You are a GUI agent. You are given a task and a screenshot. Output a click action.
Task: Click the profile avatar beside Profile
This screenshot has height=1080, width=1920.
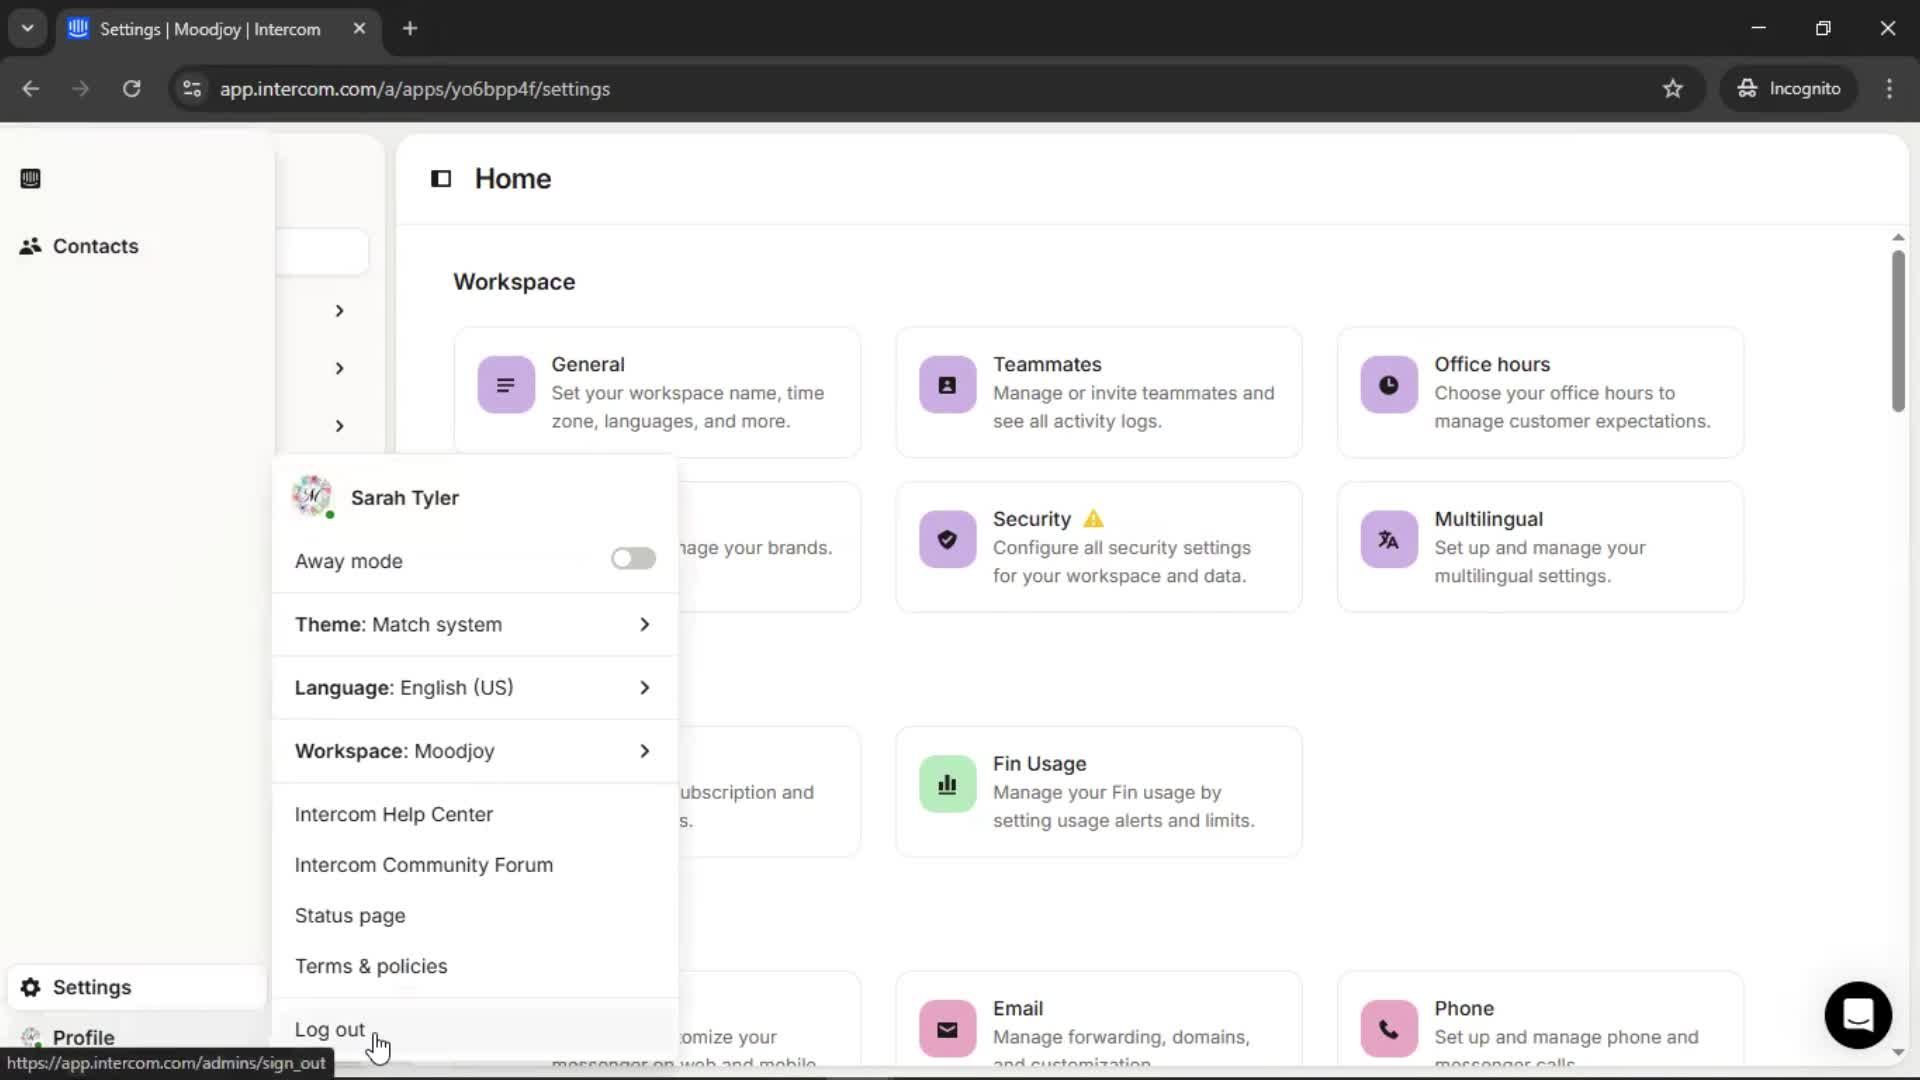click(x=31, y=1037)
